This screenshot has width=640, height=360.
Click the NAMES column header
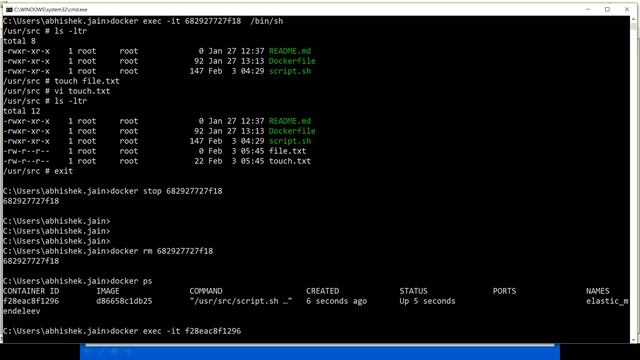(x=598, y=291)
